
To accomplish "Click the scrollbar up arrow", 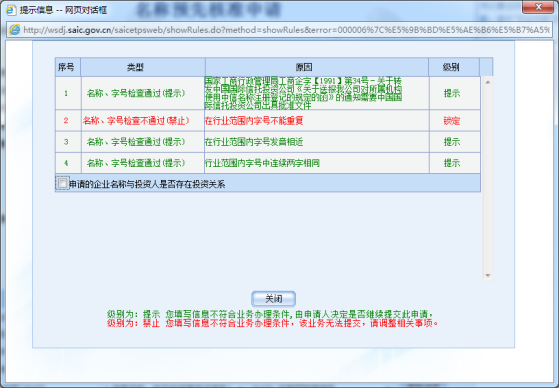I will (488, 82).
